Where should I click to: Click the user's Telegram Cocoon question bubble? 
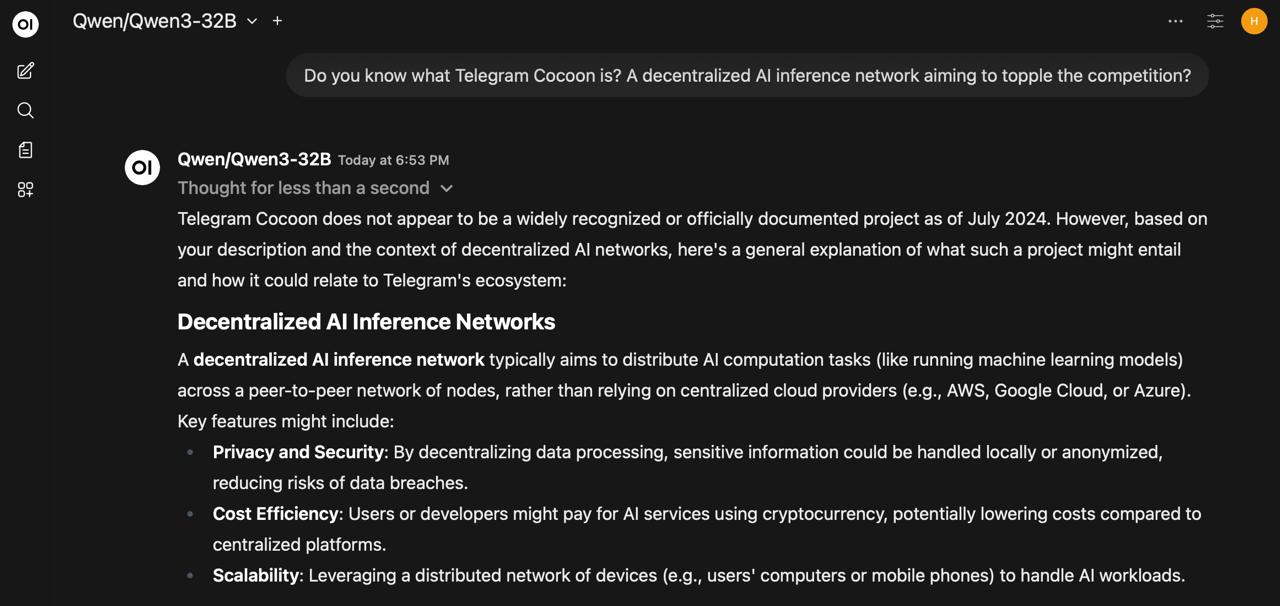[746, 74]
